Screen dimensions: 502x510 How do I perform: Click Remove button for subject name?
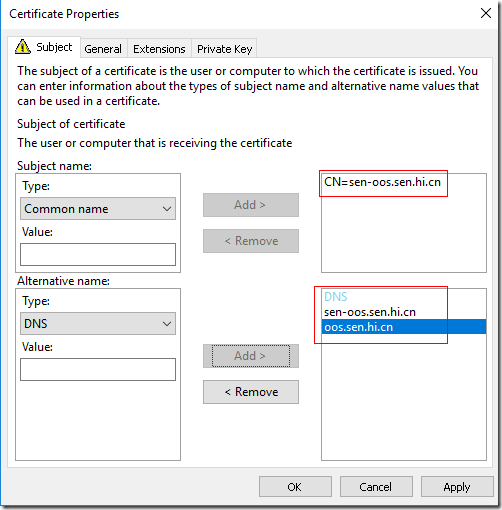point(251,241)
